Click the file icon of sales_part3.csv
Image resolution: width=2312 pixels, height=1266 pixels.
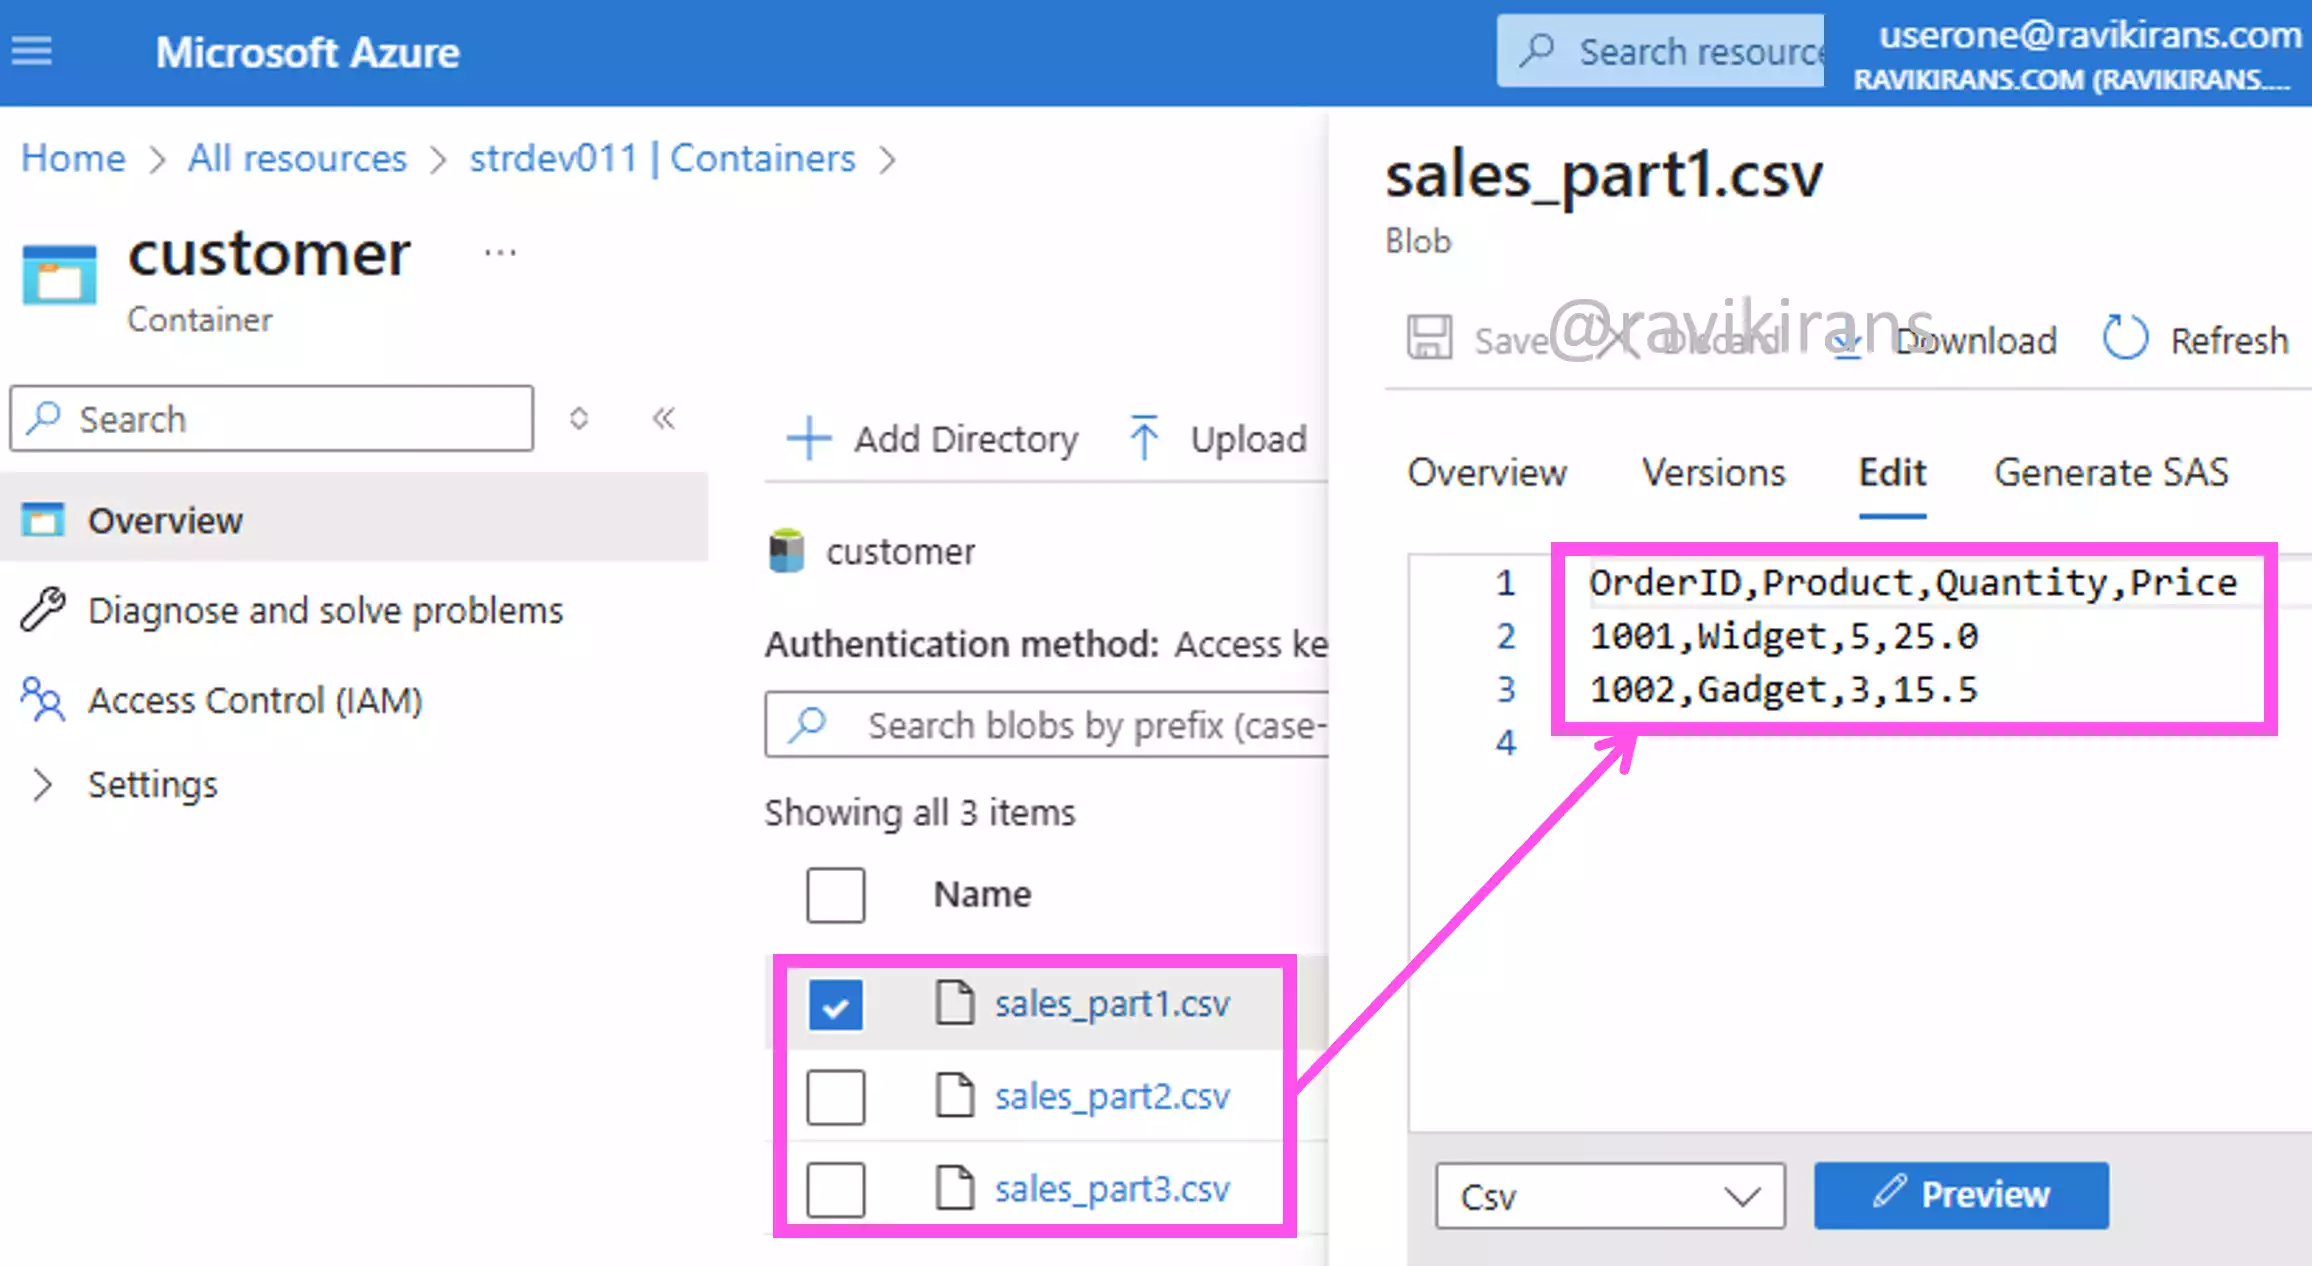tap(954, 1187)
